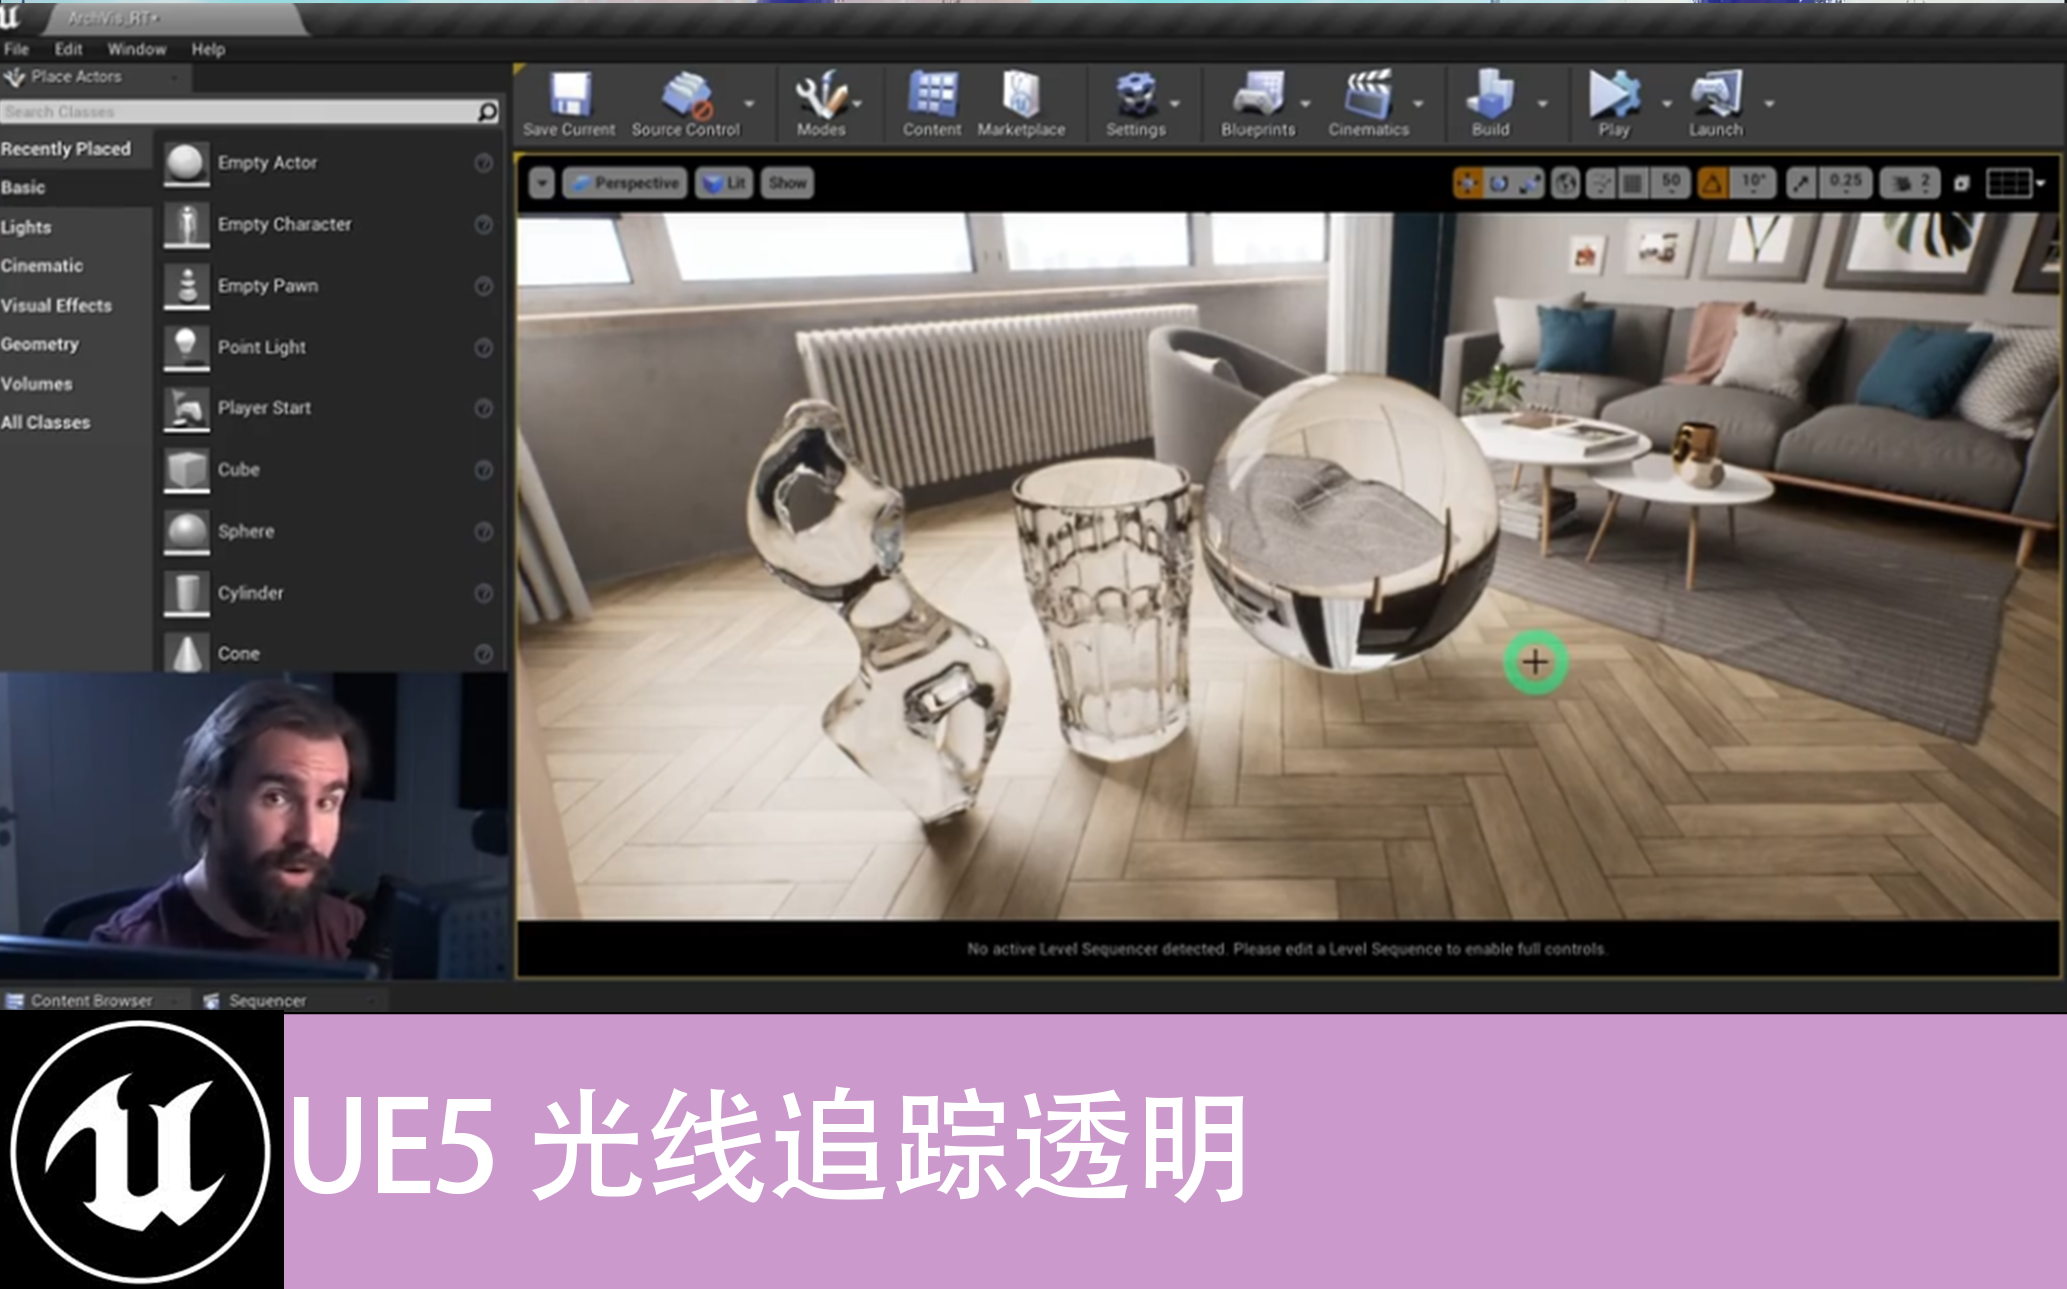Click the Save Current toolbar icon
Image resolution: width=2067 pixels, height=1289 pixels.
570,95
